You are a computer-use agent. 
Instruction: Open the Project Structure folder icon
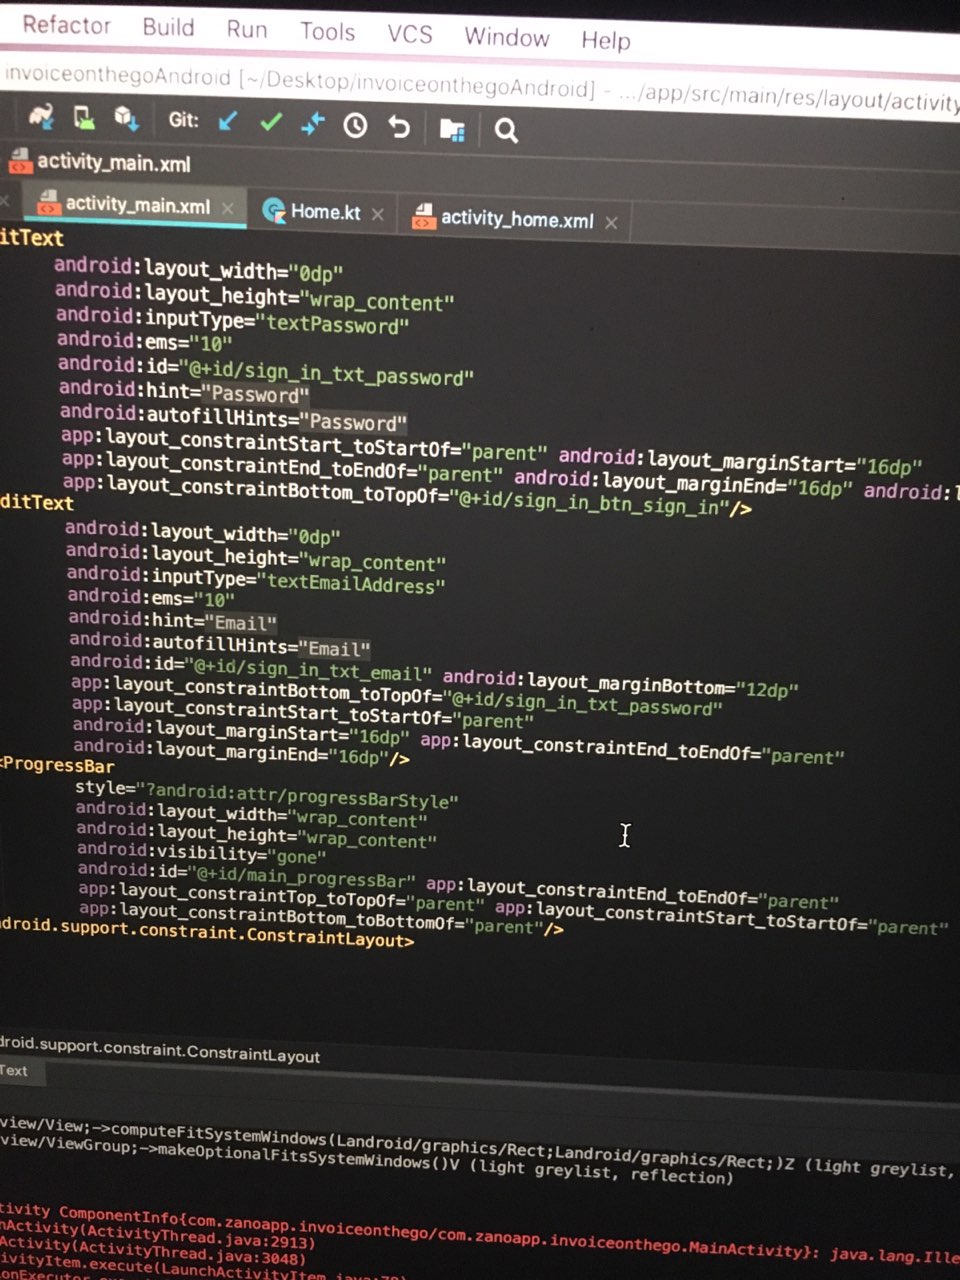[452, 129]
